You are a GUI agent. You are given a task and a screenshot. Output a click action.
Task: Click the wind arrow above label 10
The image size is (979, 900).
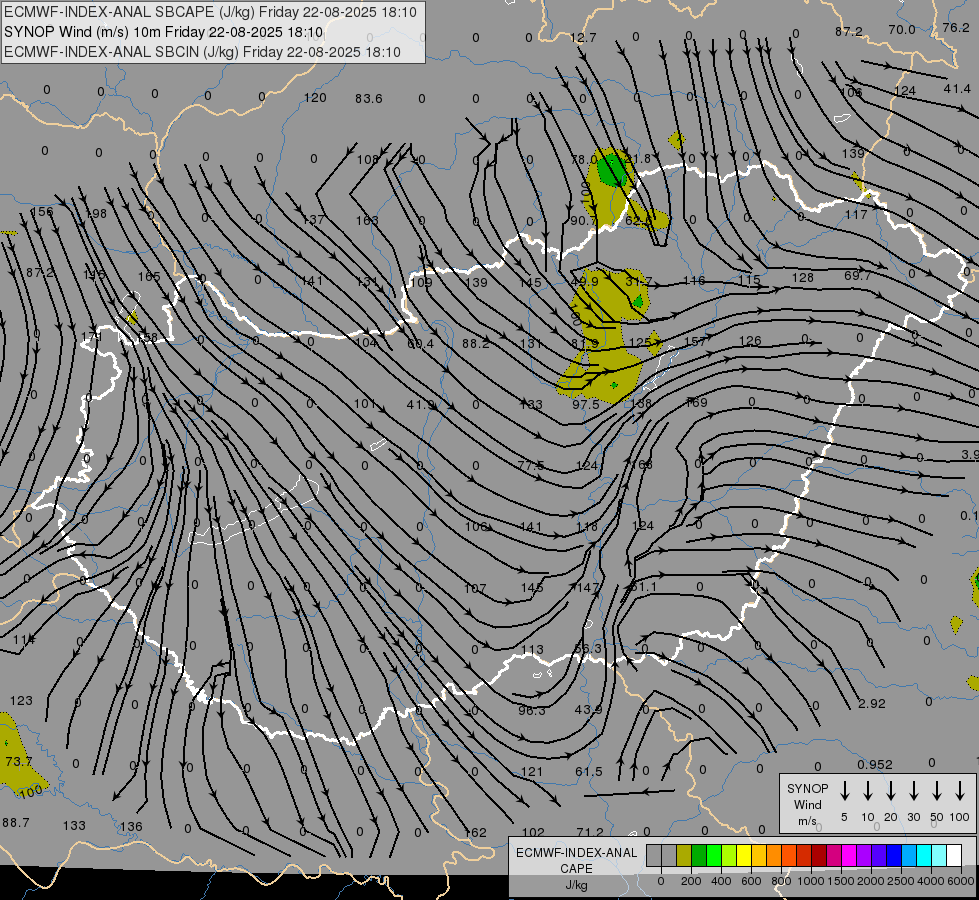click(x=868, y=791)
